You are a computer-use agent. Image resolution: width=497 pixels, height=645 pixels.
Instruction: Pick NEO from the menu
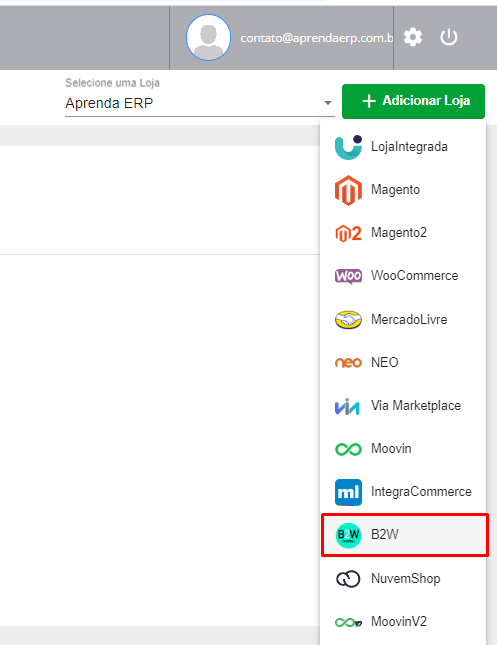pos(403,362)
